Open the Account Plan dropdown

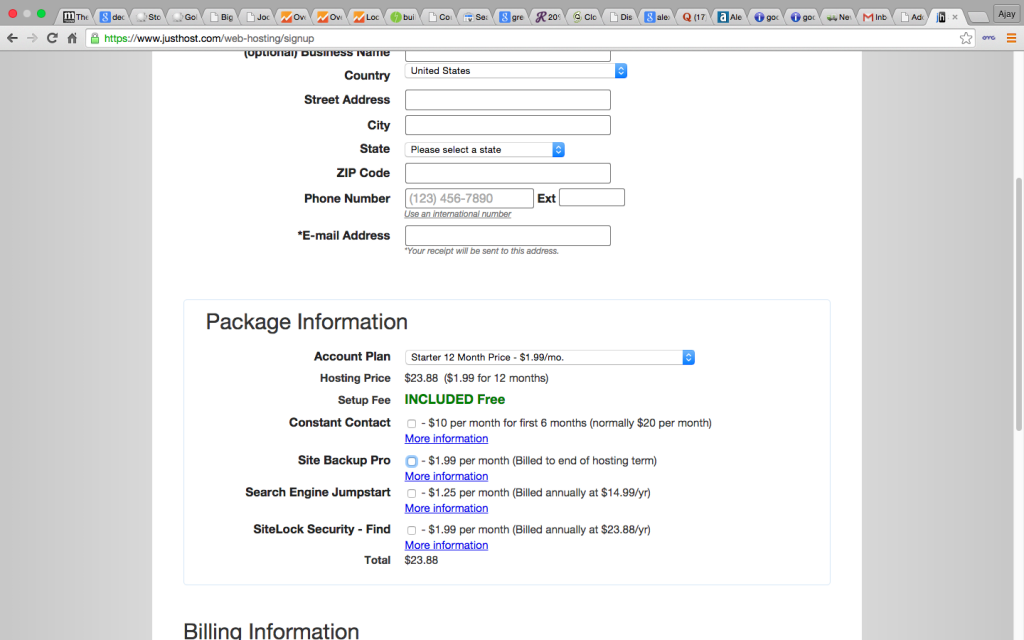point(549,357)
